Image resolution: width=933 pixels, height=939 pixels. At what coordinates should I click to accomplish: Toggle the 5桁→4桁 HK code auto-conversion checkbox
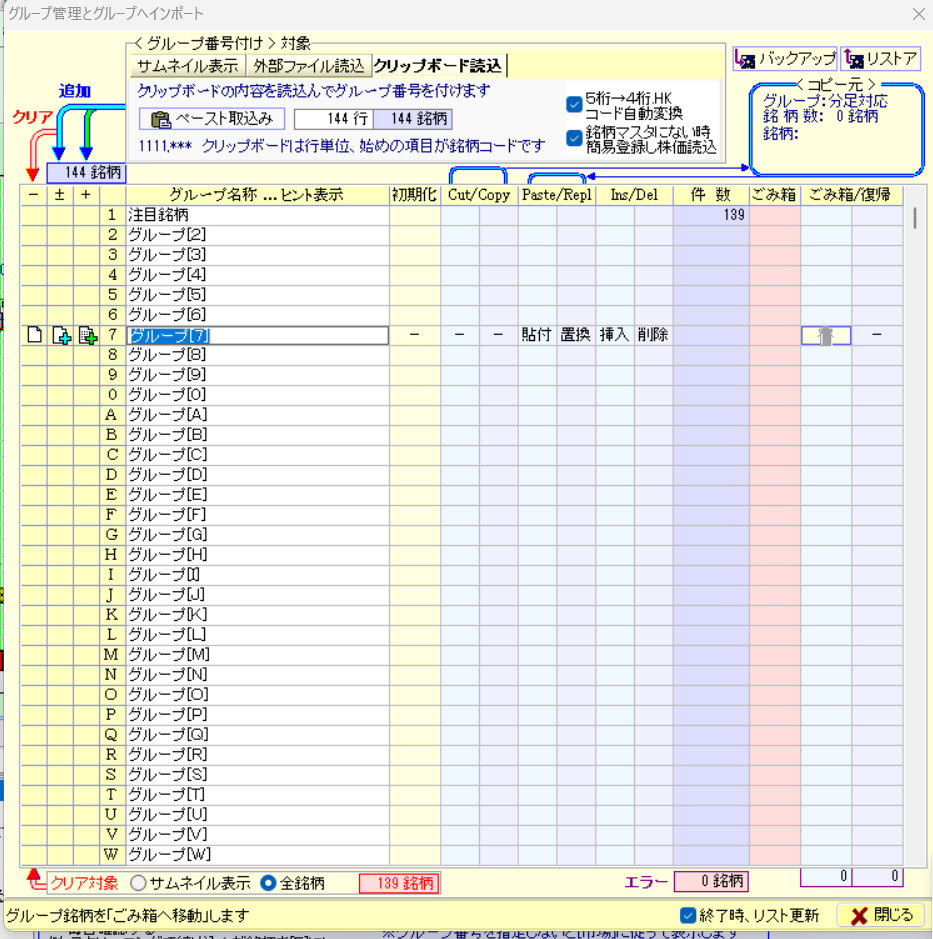[x=574, y=105]
